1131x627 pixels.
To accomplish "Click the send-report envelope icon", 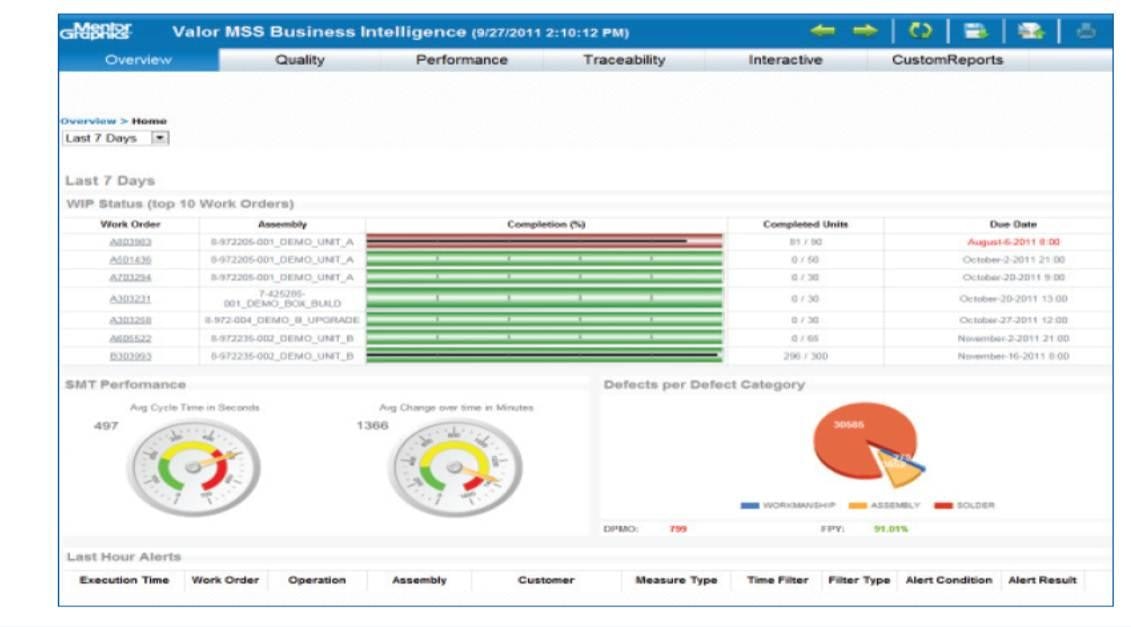I will point(1031,31).
